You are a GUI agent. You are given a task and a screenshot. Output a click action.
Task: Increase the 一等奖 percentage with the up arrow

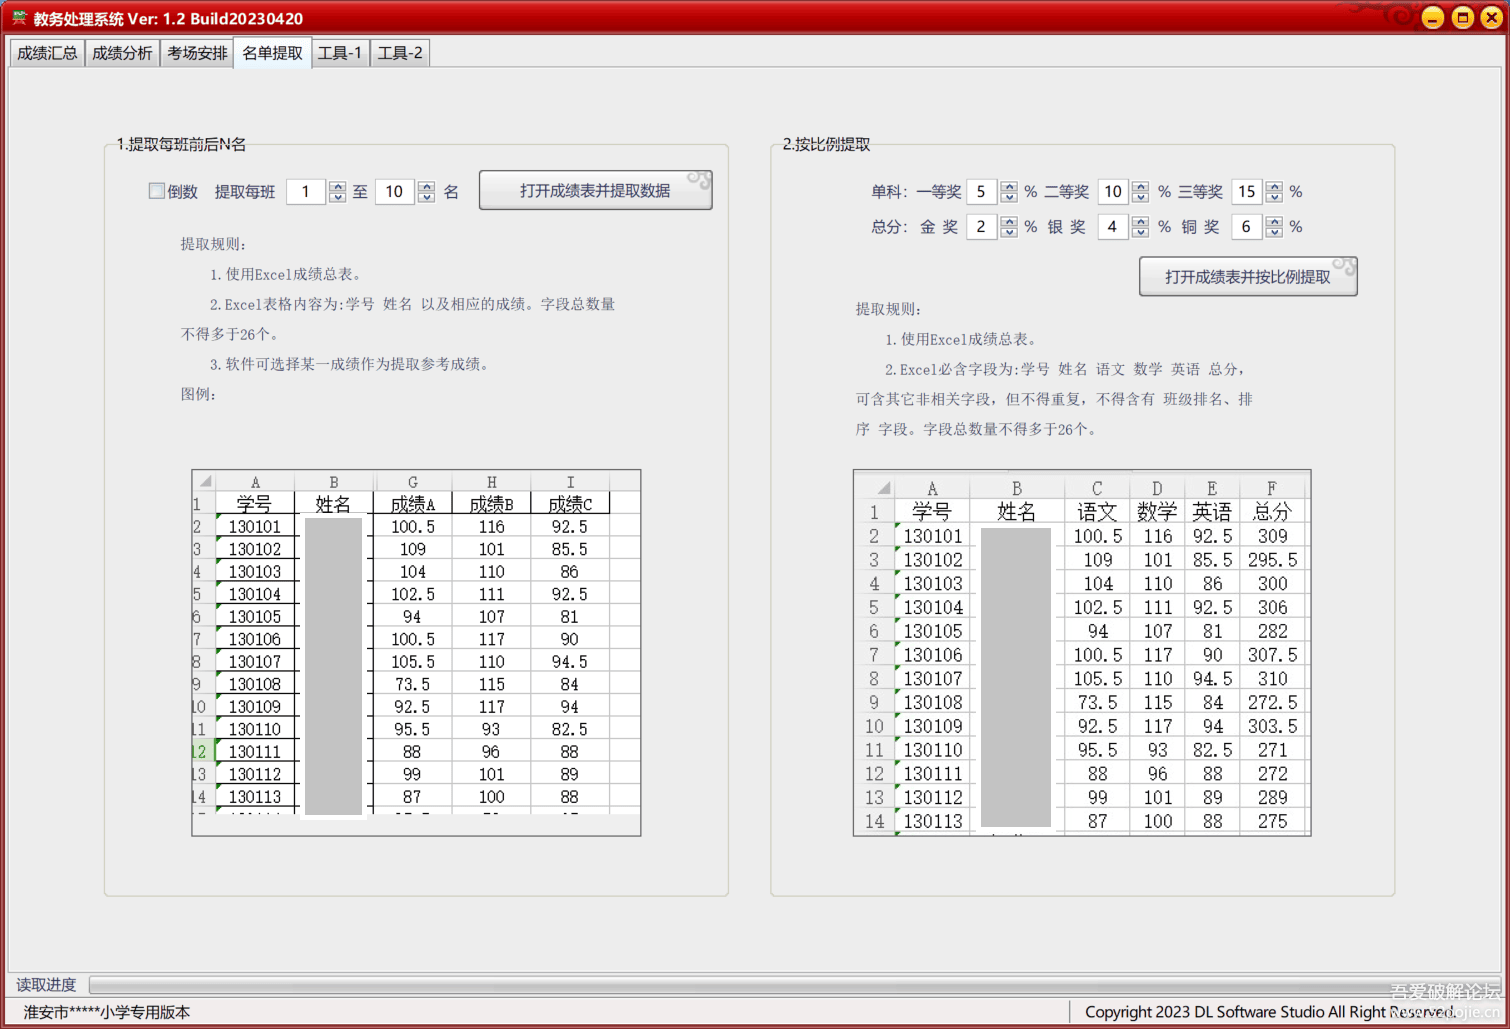(x=1008, y=186)
